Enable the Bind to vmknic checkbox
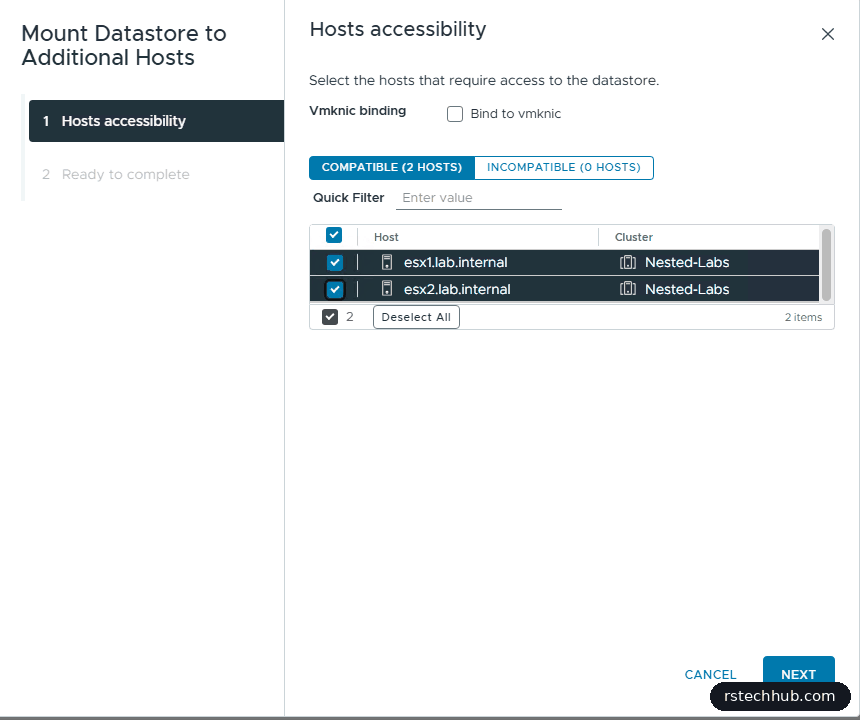The image size is (860, 720). click(455, 114)
